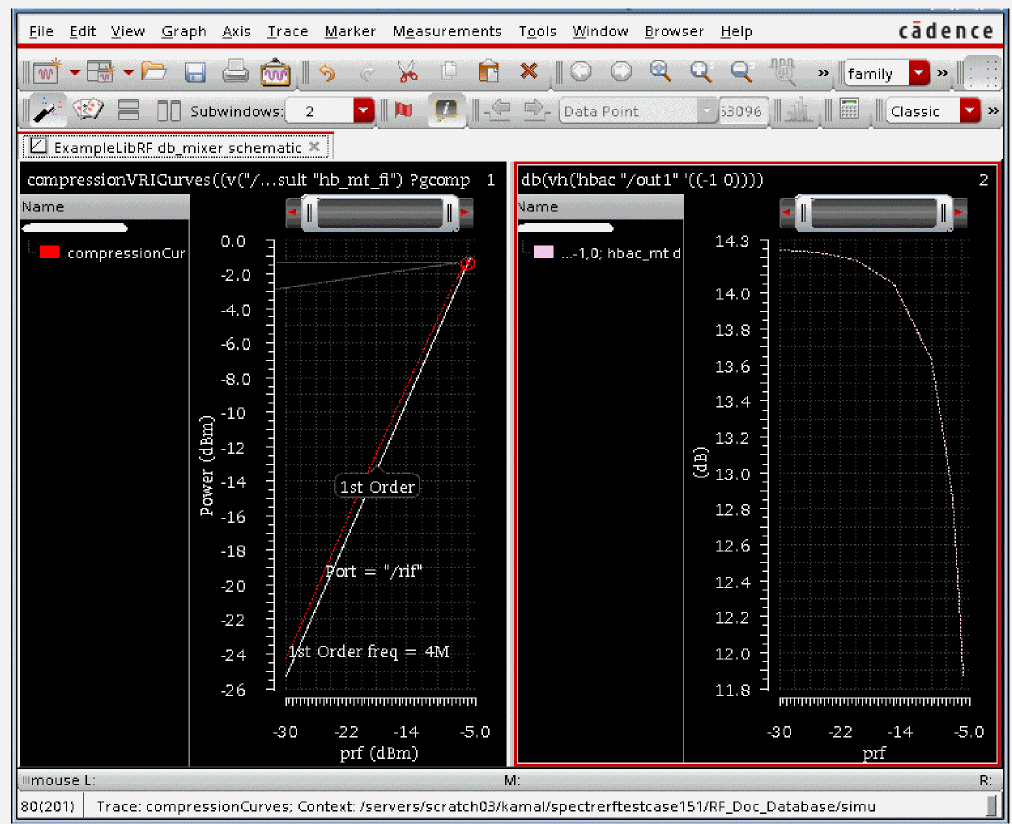Click the 1st Order marker label

point(376,487)
